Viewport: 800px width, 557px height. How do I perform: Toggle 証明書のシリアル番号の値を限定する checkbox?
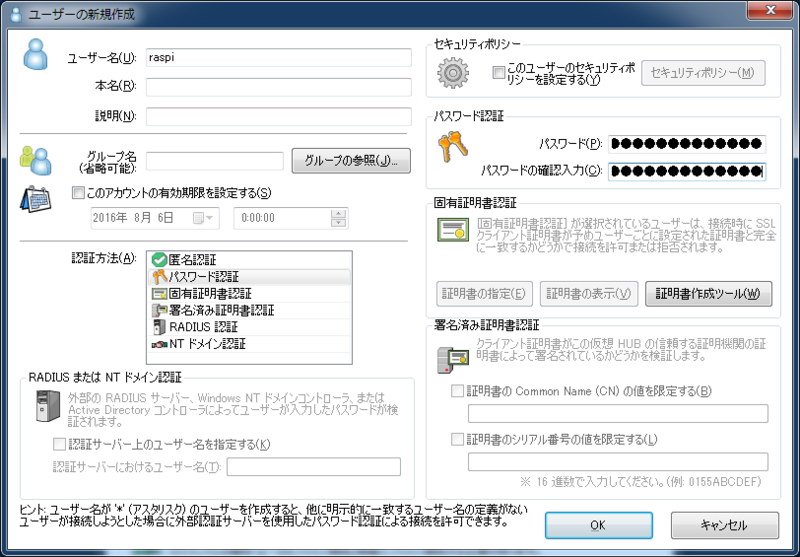[x=457, y=439]
